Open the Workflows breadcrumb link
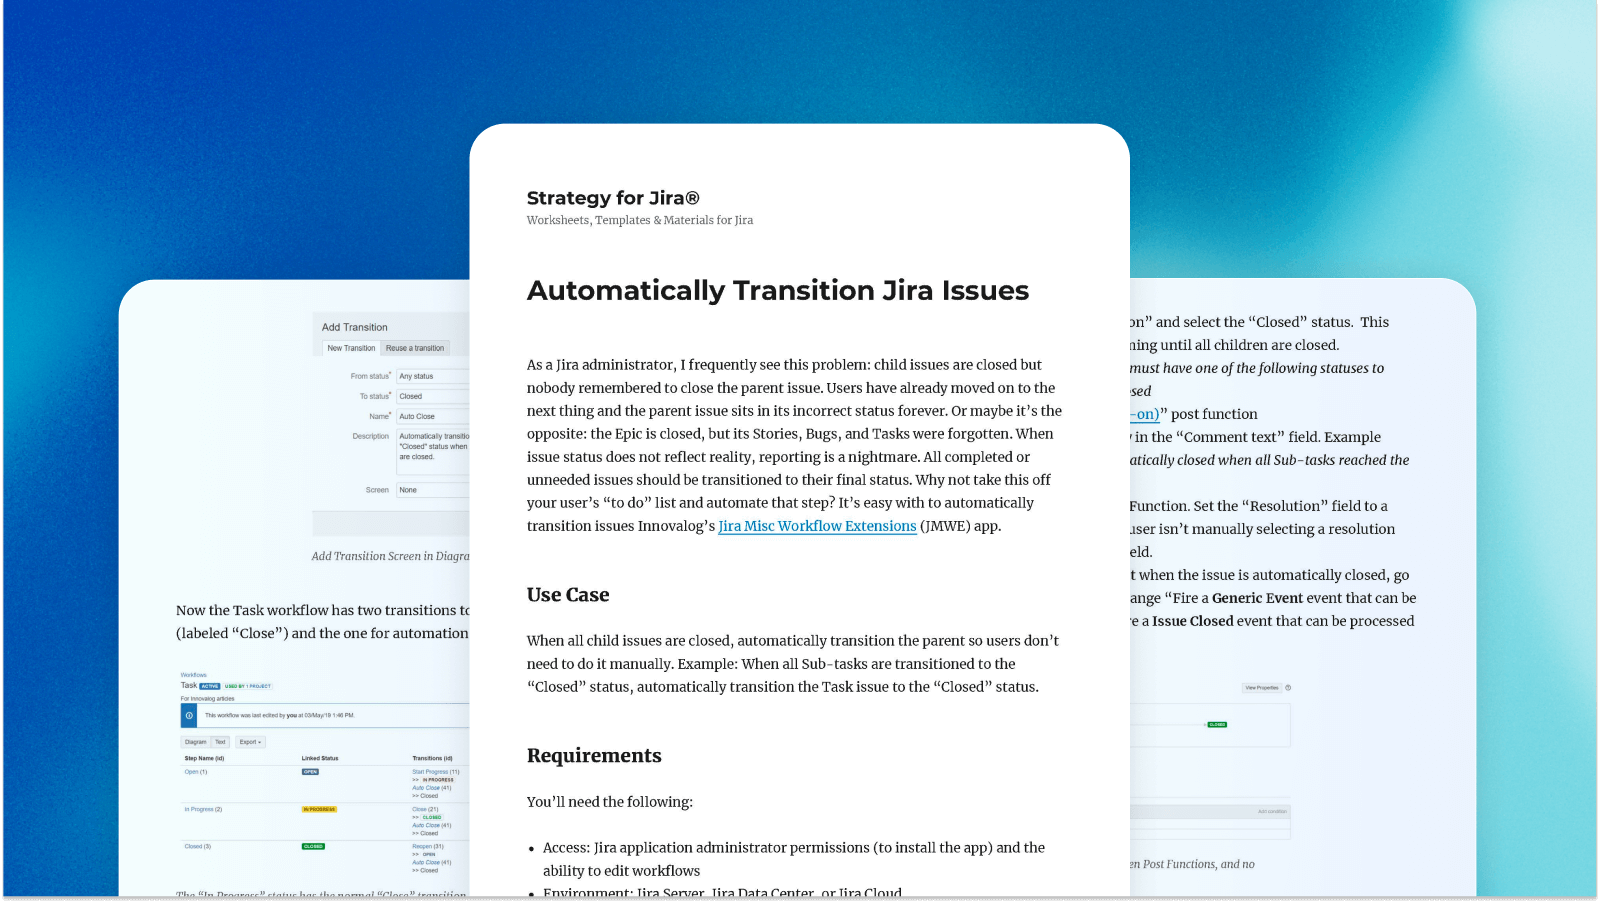Image resolution: width=1600 pixels, height=903 pixels. [193, 675]
